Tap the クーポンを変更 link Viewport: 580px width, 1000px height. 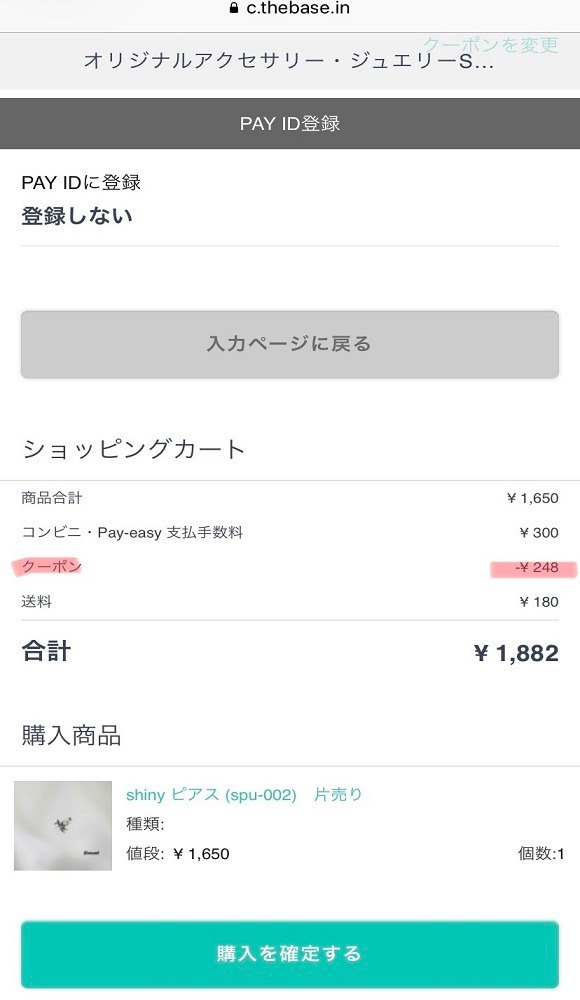point(491,45)
